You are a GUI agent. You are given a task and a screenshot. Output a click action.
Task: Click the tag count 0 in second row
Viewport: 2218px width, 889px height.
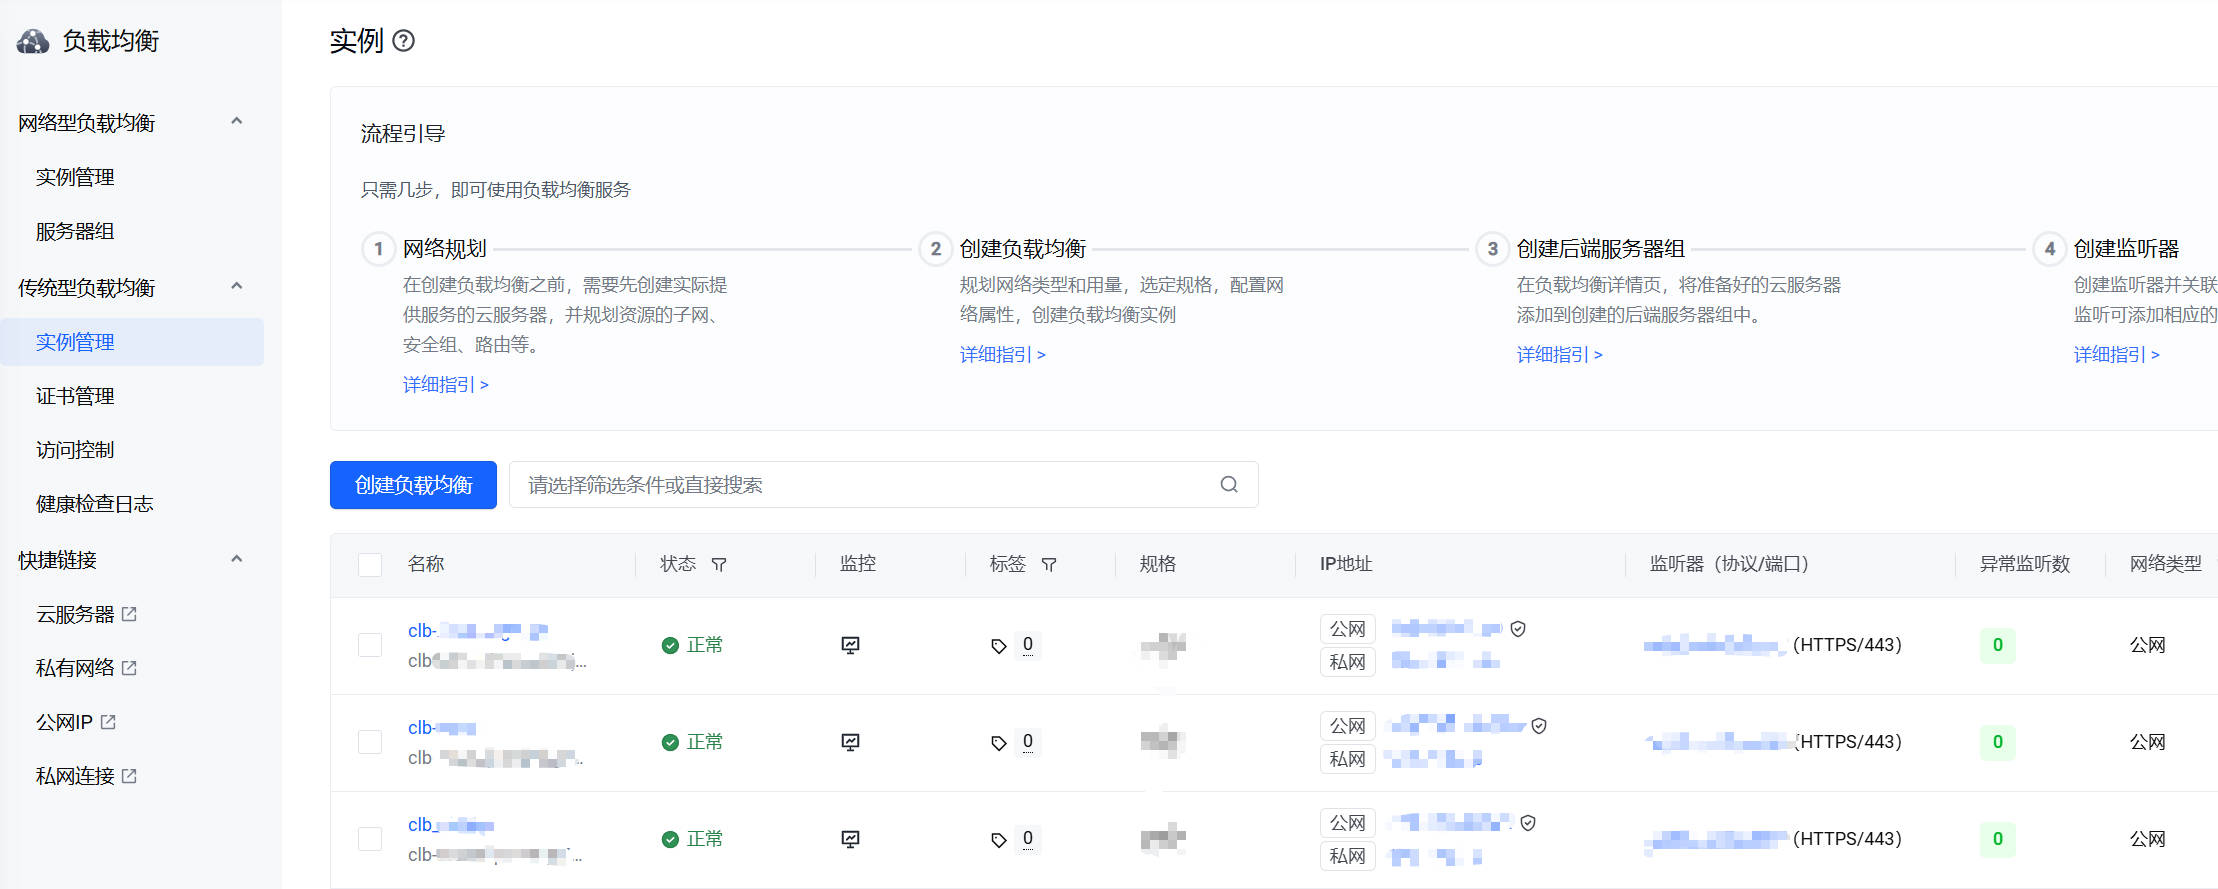pos(1028,742)
